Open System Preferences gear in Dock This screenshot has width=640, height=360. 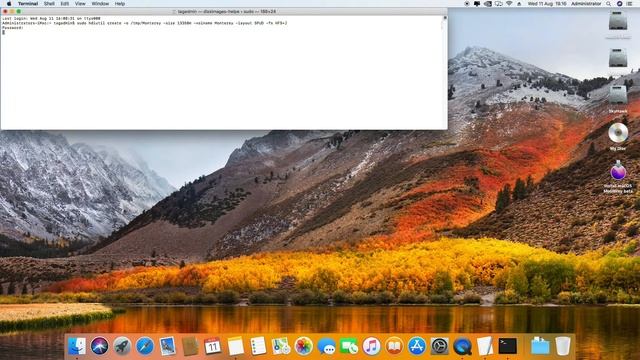tap(440, 346)
